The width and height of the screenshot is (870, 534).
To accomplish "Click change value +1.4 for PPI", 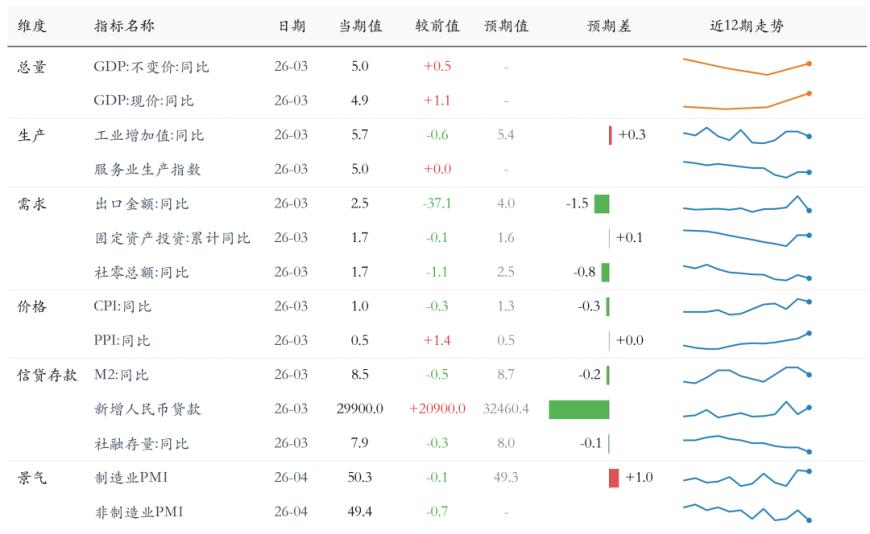I will click(x=437, y=340).
